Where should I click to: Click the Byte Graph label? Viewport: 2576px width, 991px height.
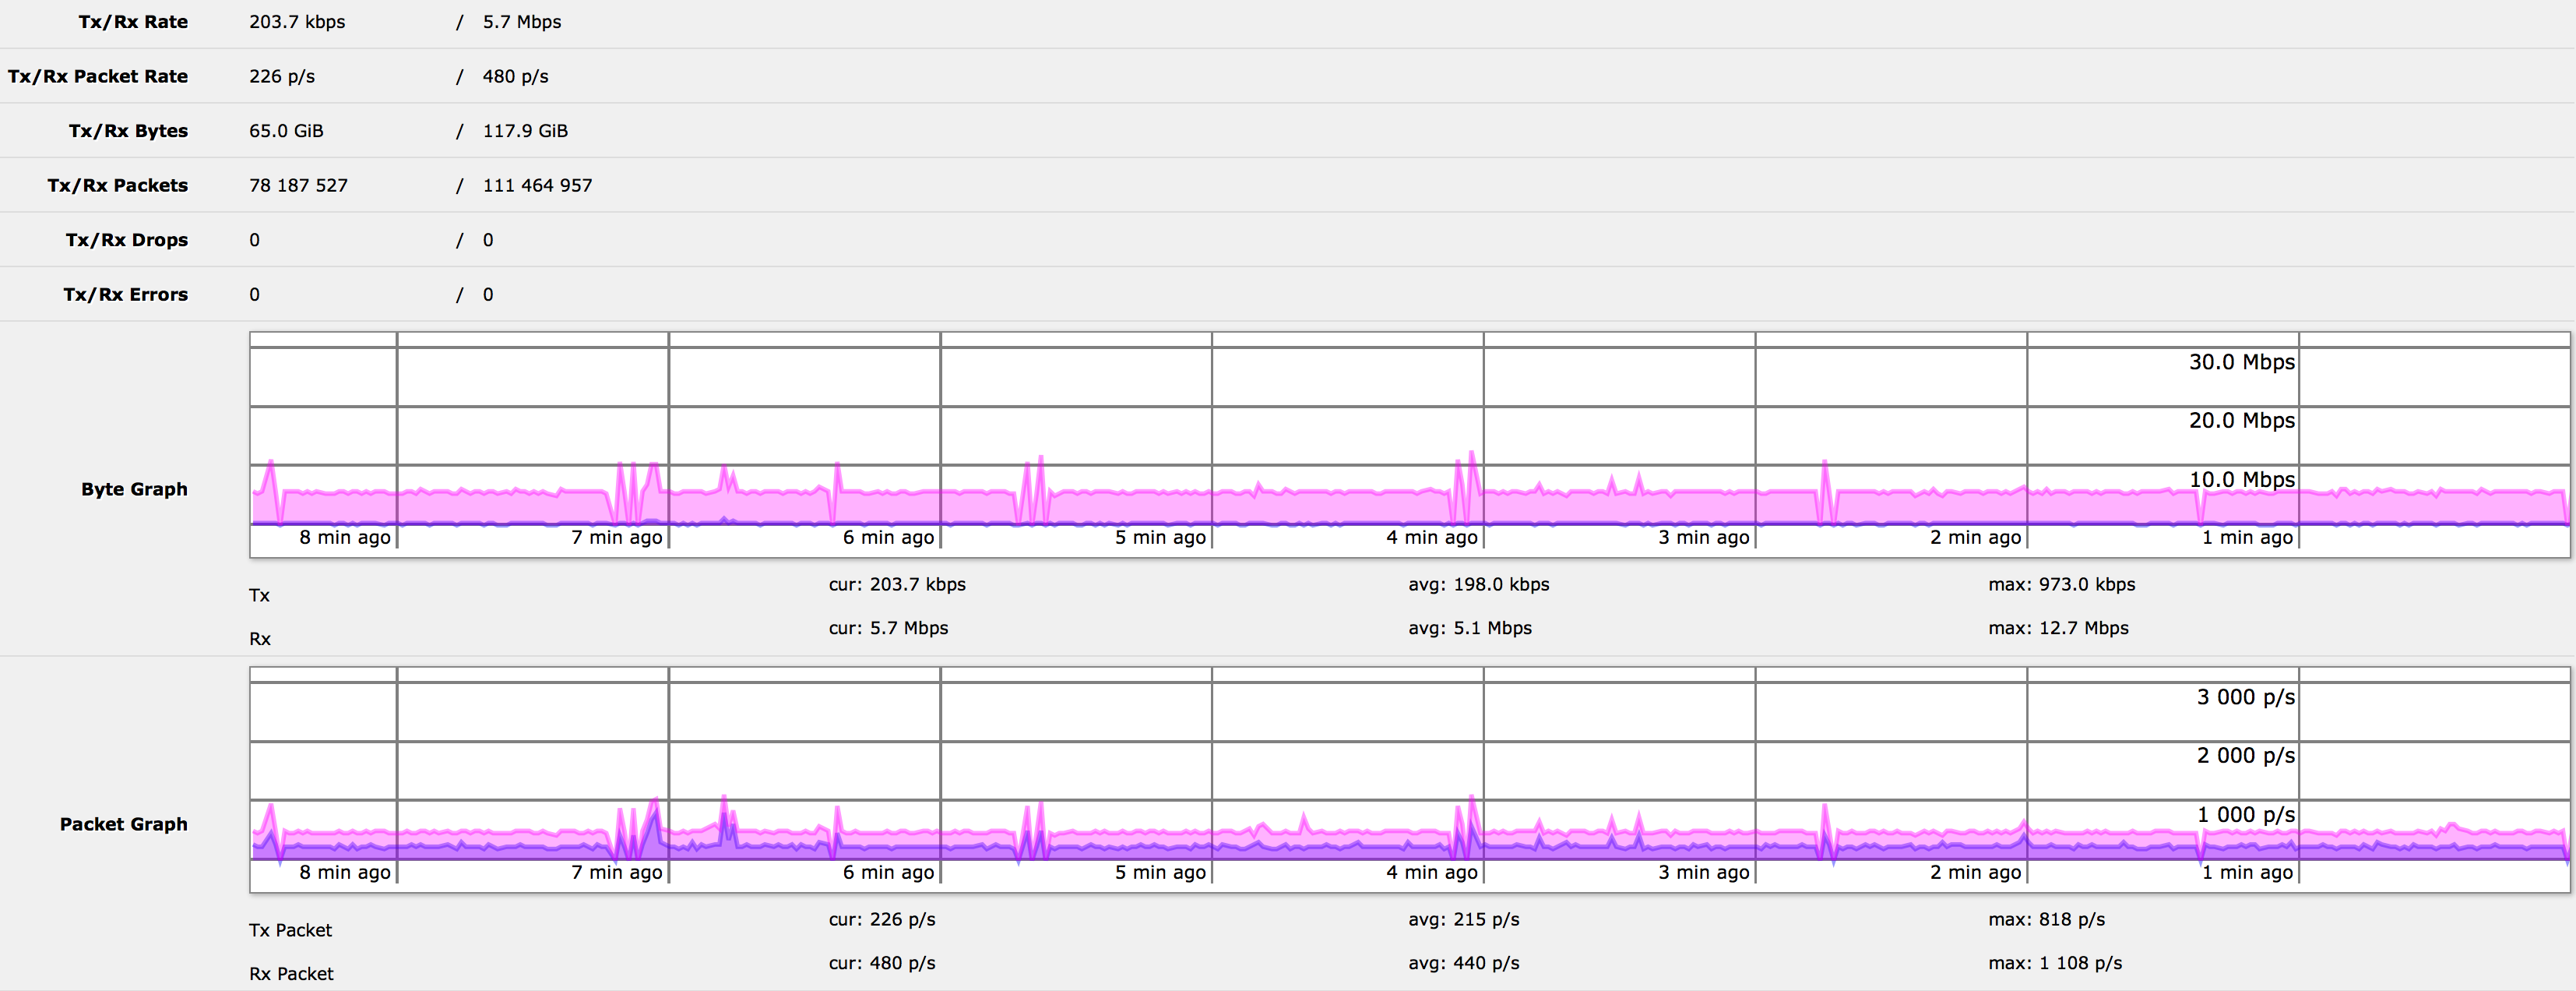point(135,489)
